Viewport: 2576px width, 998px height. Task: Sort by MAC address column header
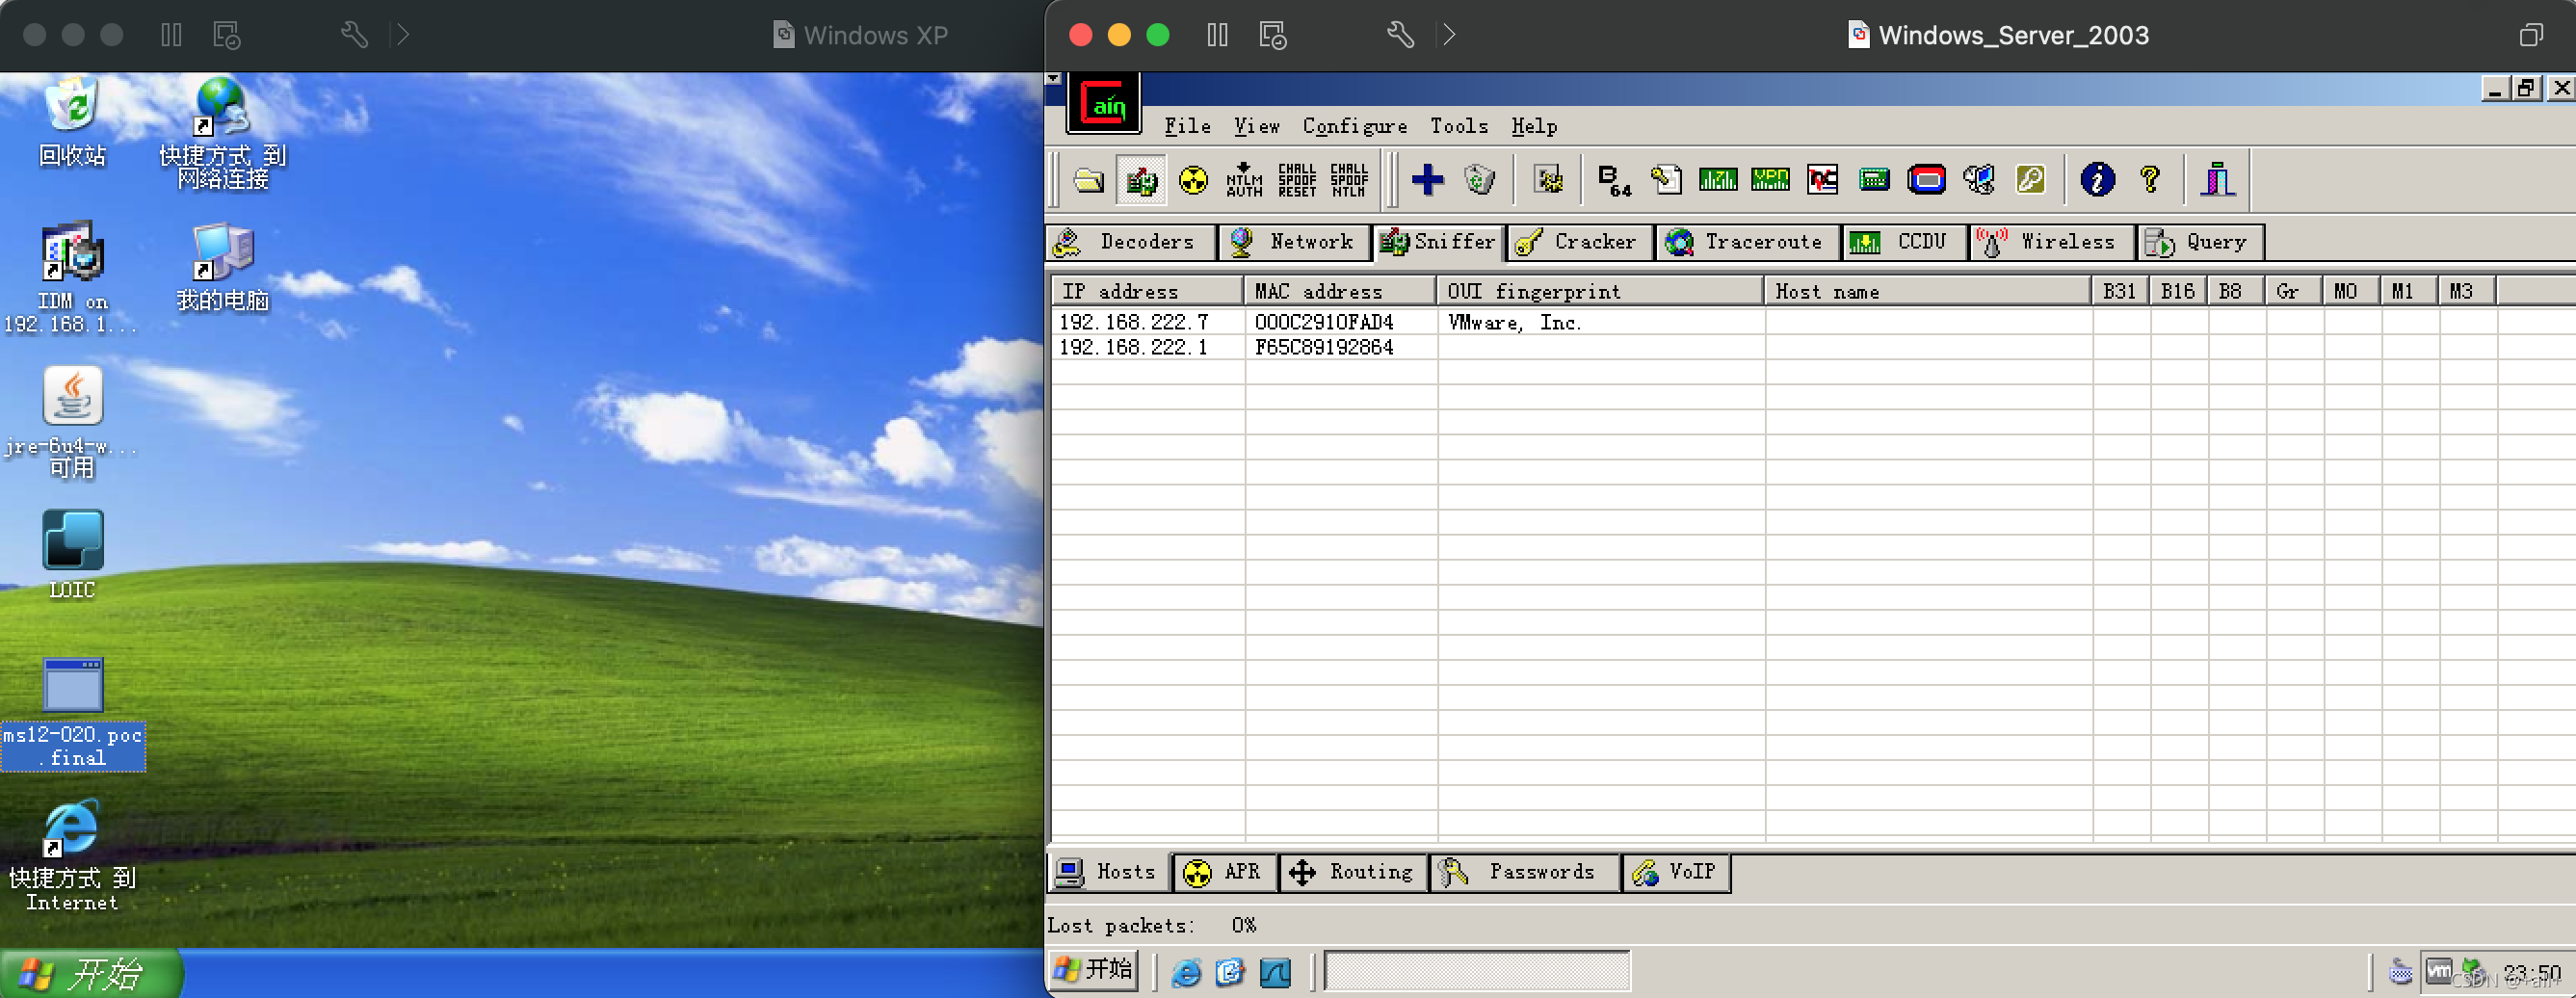click(1341, 291)
